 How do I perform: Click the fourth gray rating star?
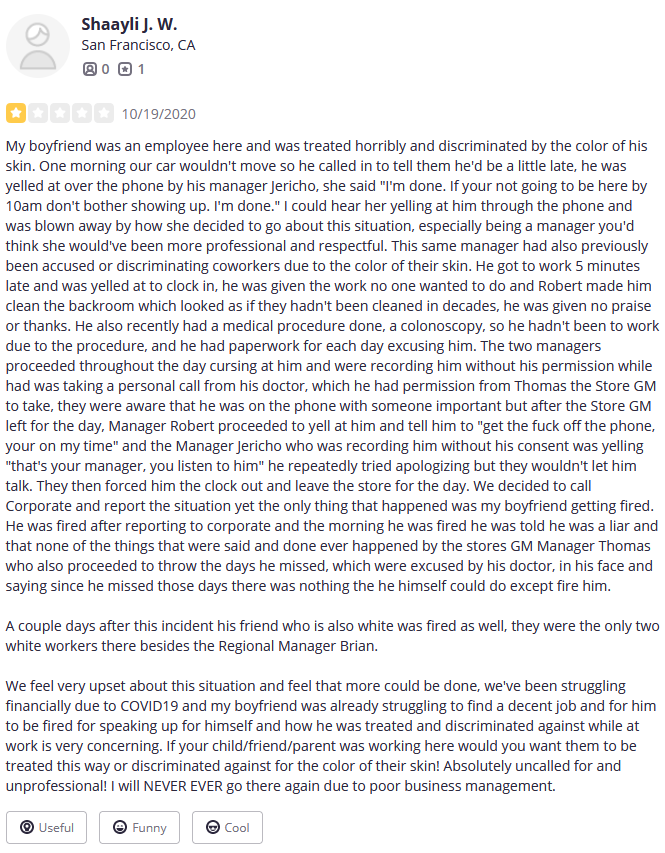tap(82, 113)
